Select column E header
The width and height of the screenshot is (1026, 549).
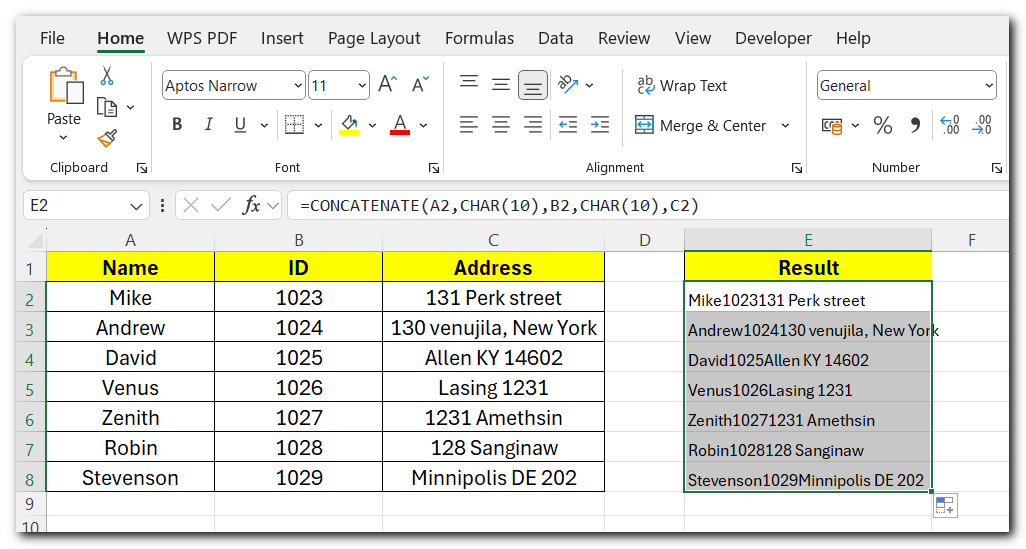click(x=808, y=240)
